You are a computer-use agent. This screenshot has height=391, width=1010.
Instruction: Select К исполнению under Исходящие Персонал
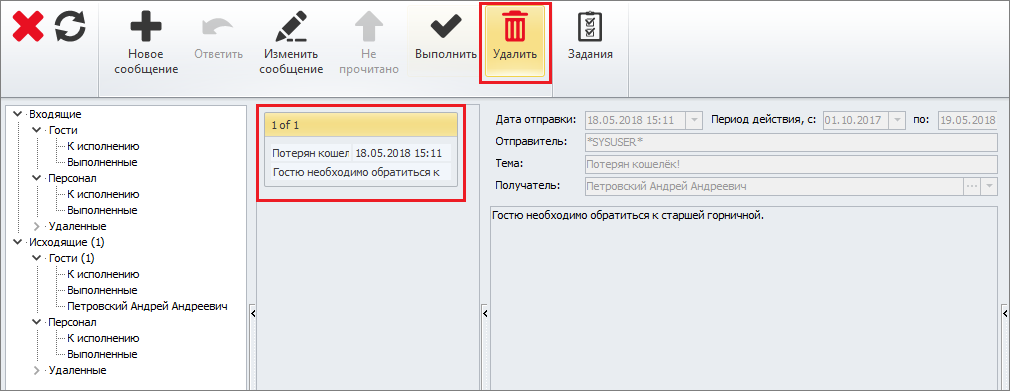(103, 338)
